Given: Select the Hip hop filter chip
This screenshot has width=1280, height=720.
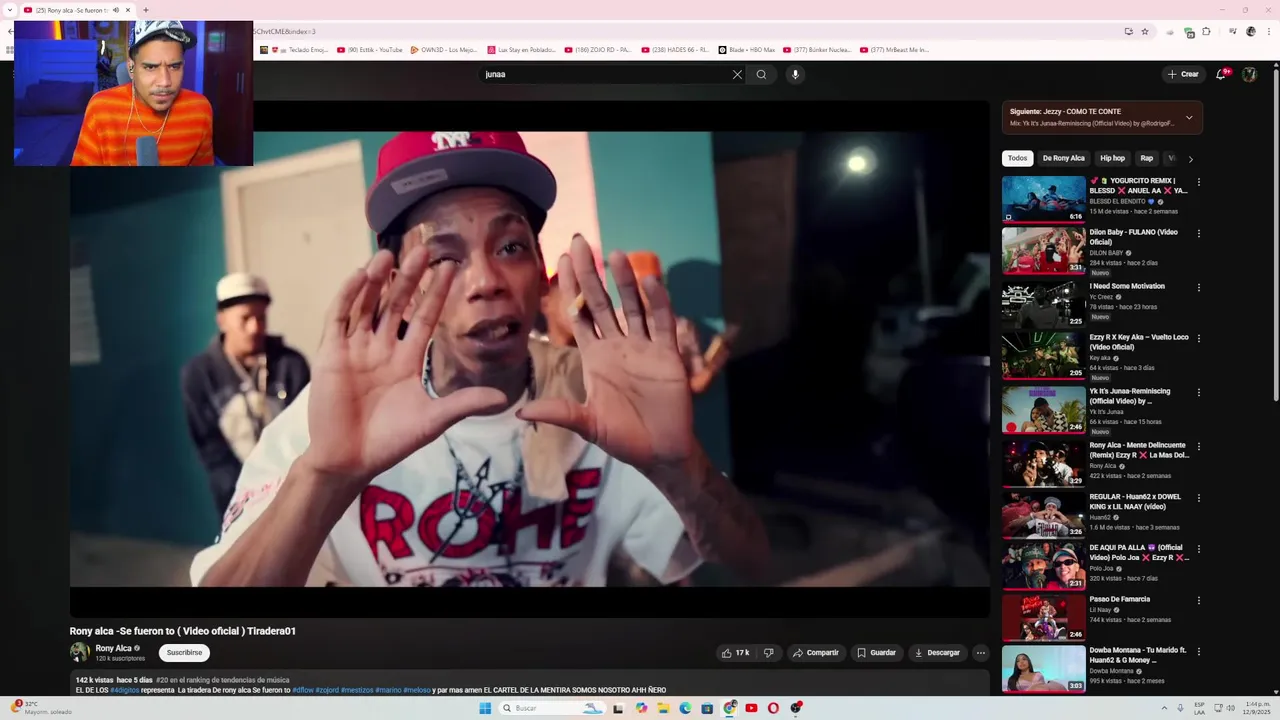Looking at the screenshot, I should [x=1112, y=158].
